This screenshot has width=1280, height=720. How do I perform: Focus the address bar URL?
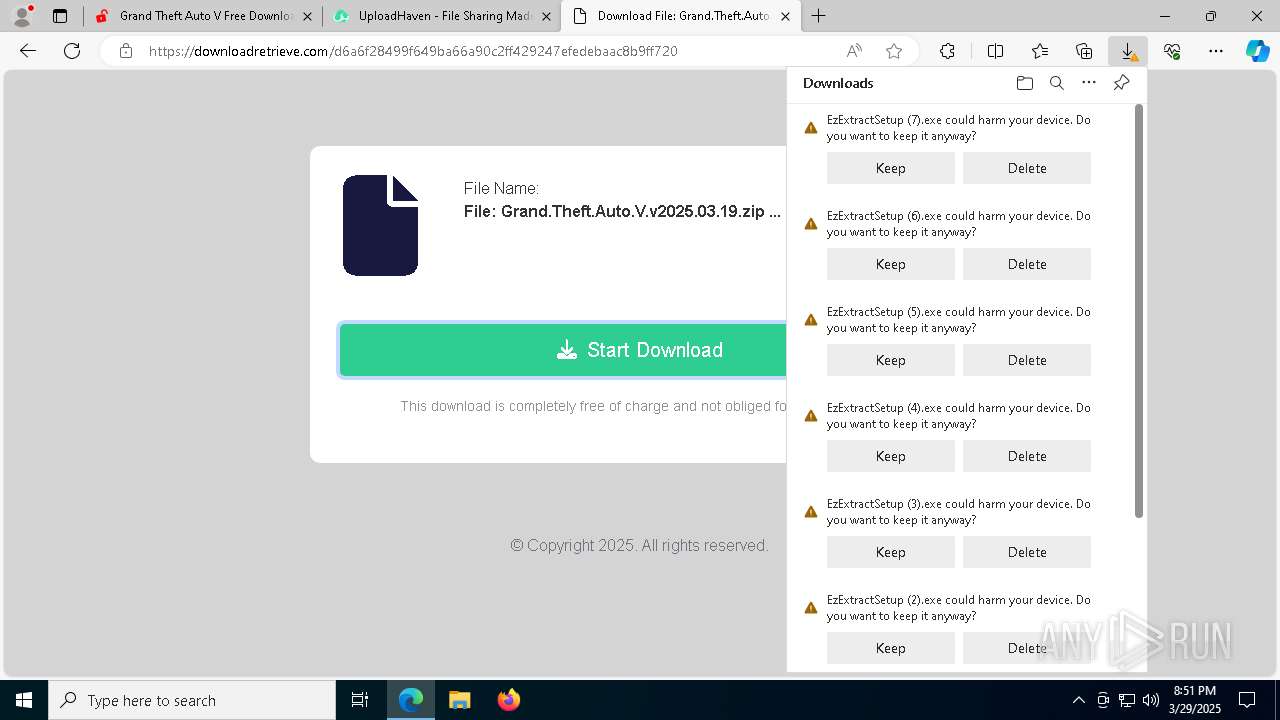(x=413, y=51)
